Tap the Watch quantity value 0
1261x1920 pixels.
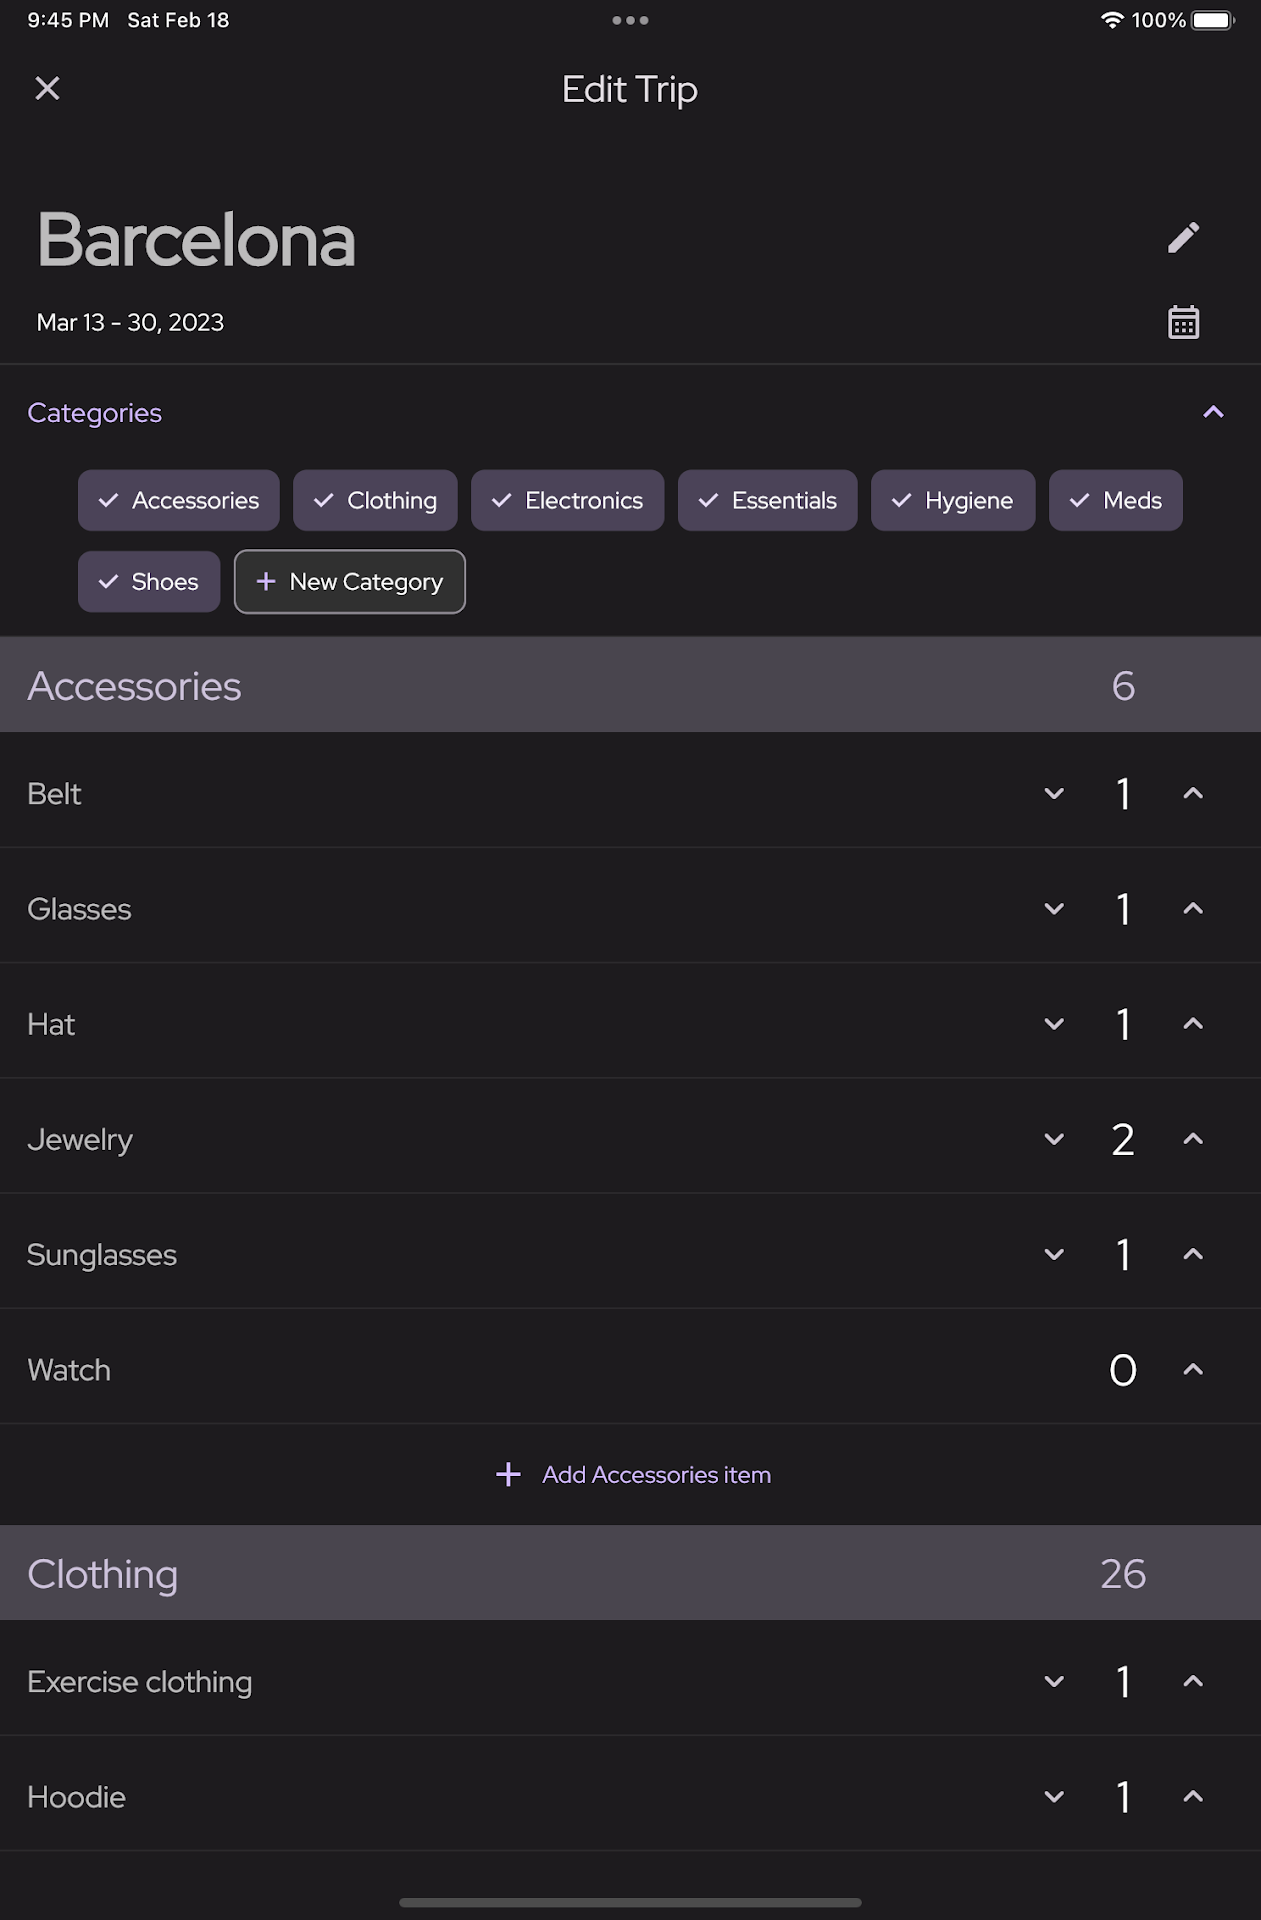(1123, 1370)
